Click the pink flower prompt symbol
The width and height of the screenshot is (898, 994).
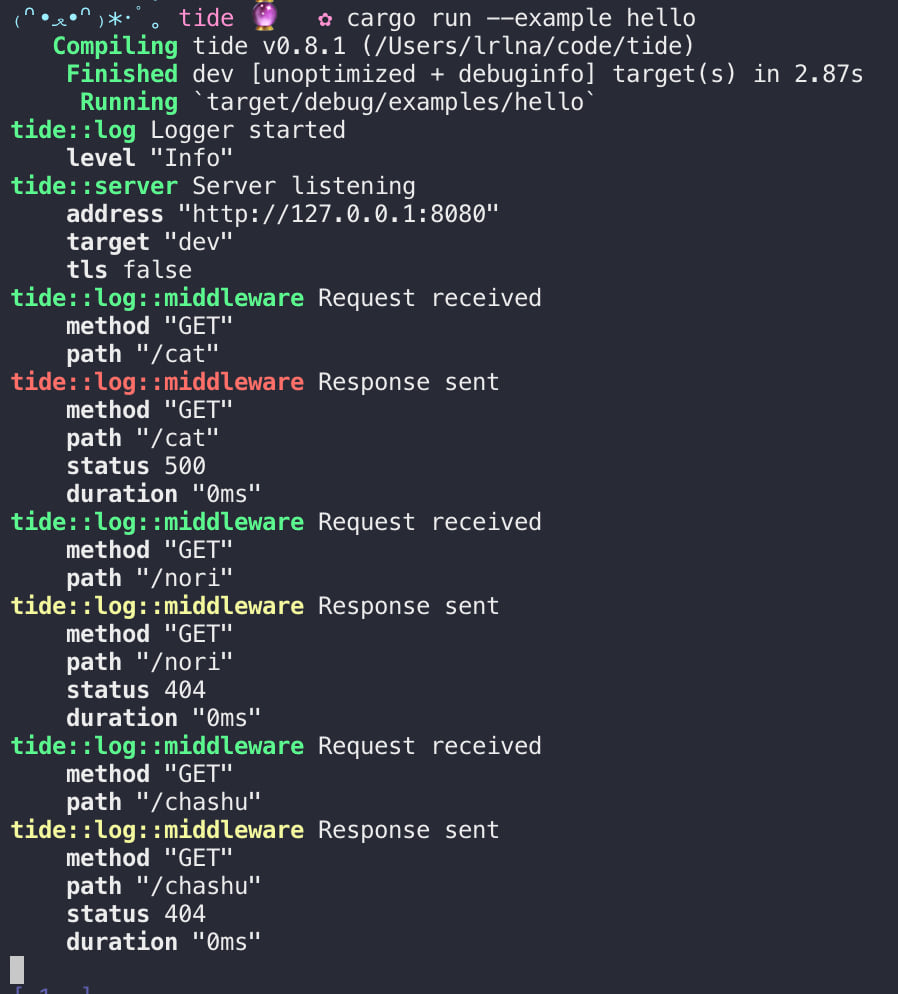pyautogui.click(x=325, y=19)
